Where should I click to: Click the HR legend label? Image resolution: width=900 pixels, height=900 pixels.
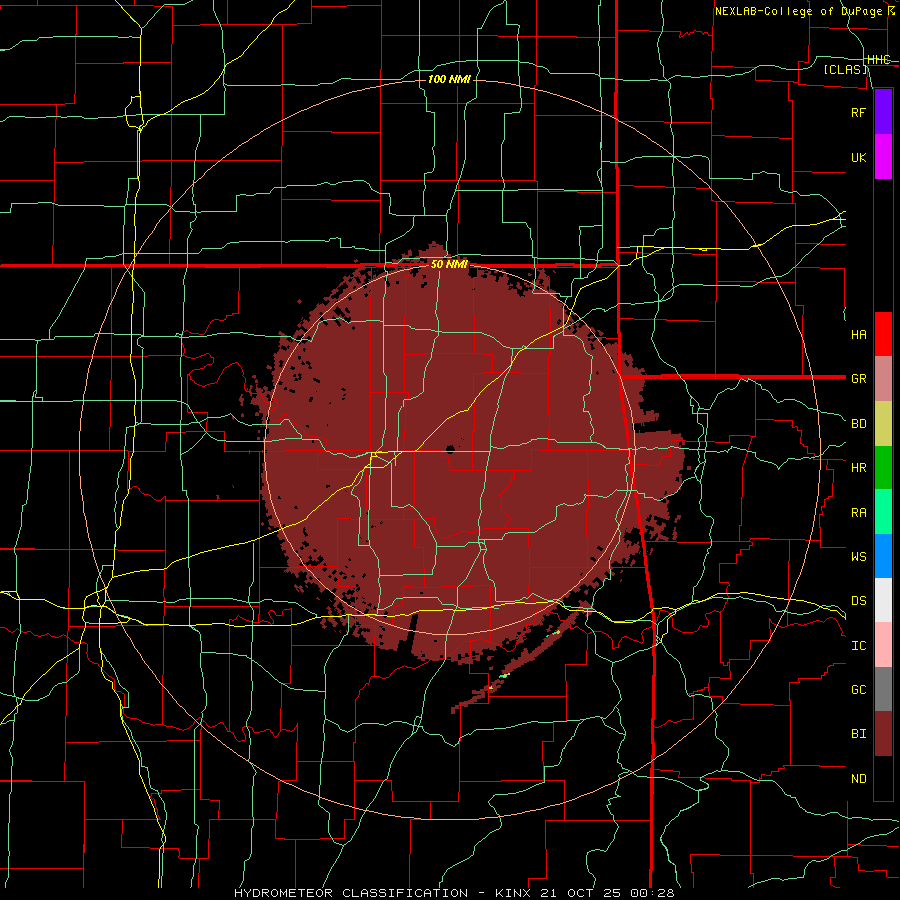coord(858,468)
